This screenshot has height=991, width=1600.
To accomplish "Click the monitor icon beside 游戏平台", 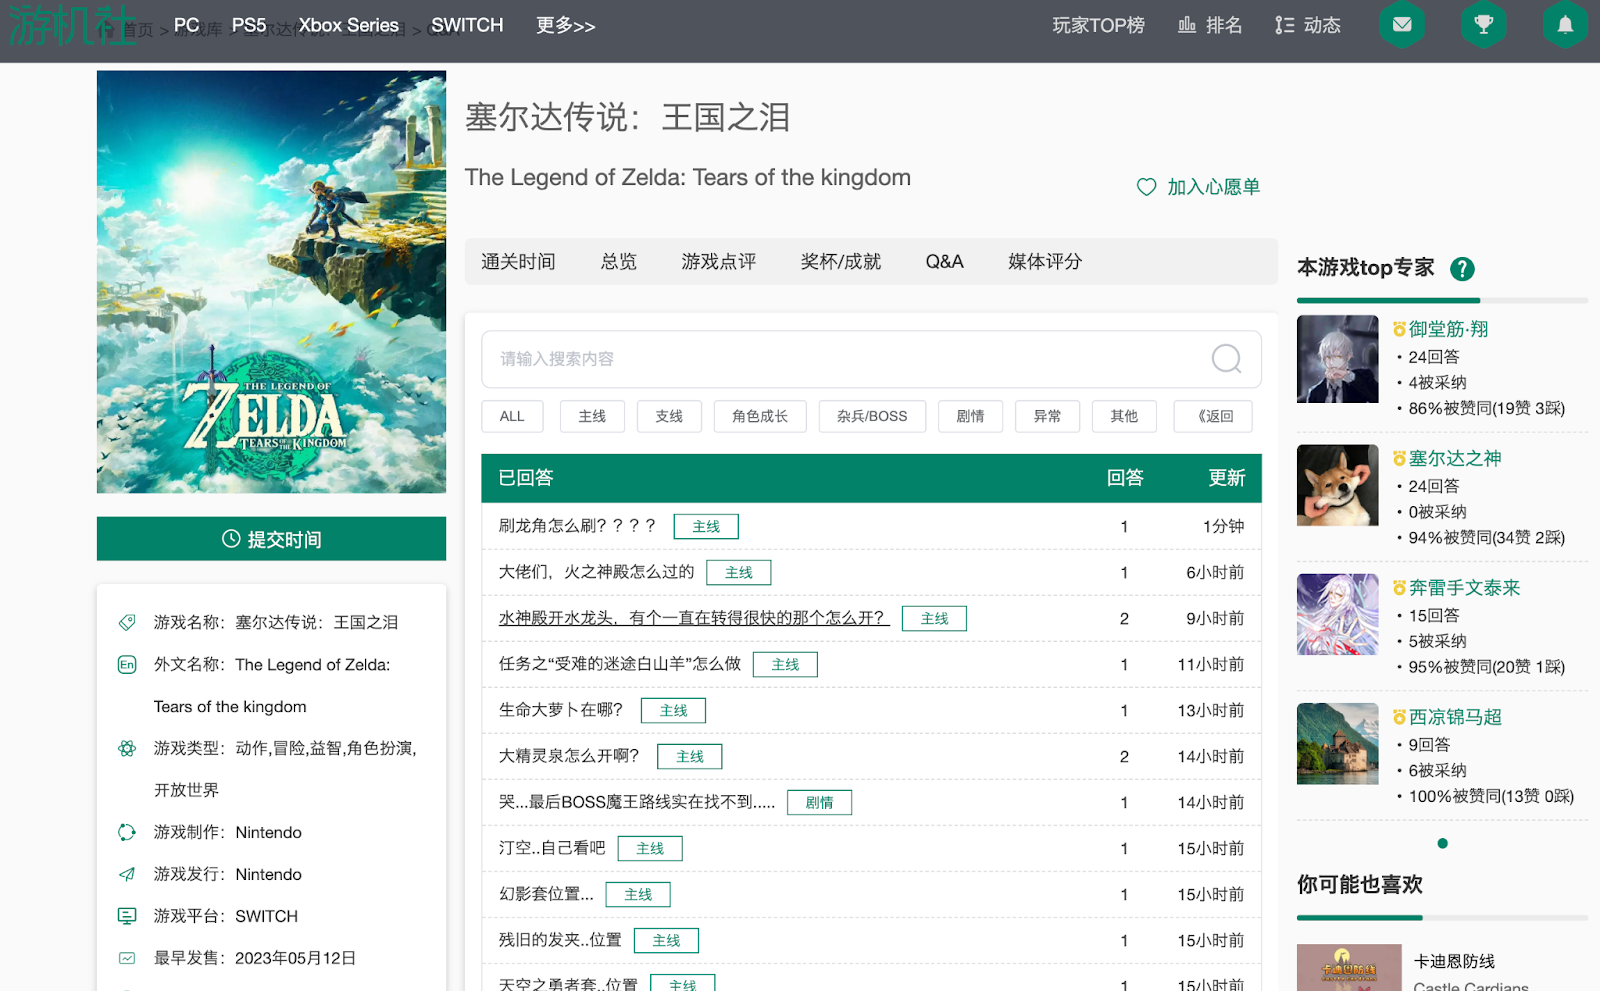I will 127,916.
